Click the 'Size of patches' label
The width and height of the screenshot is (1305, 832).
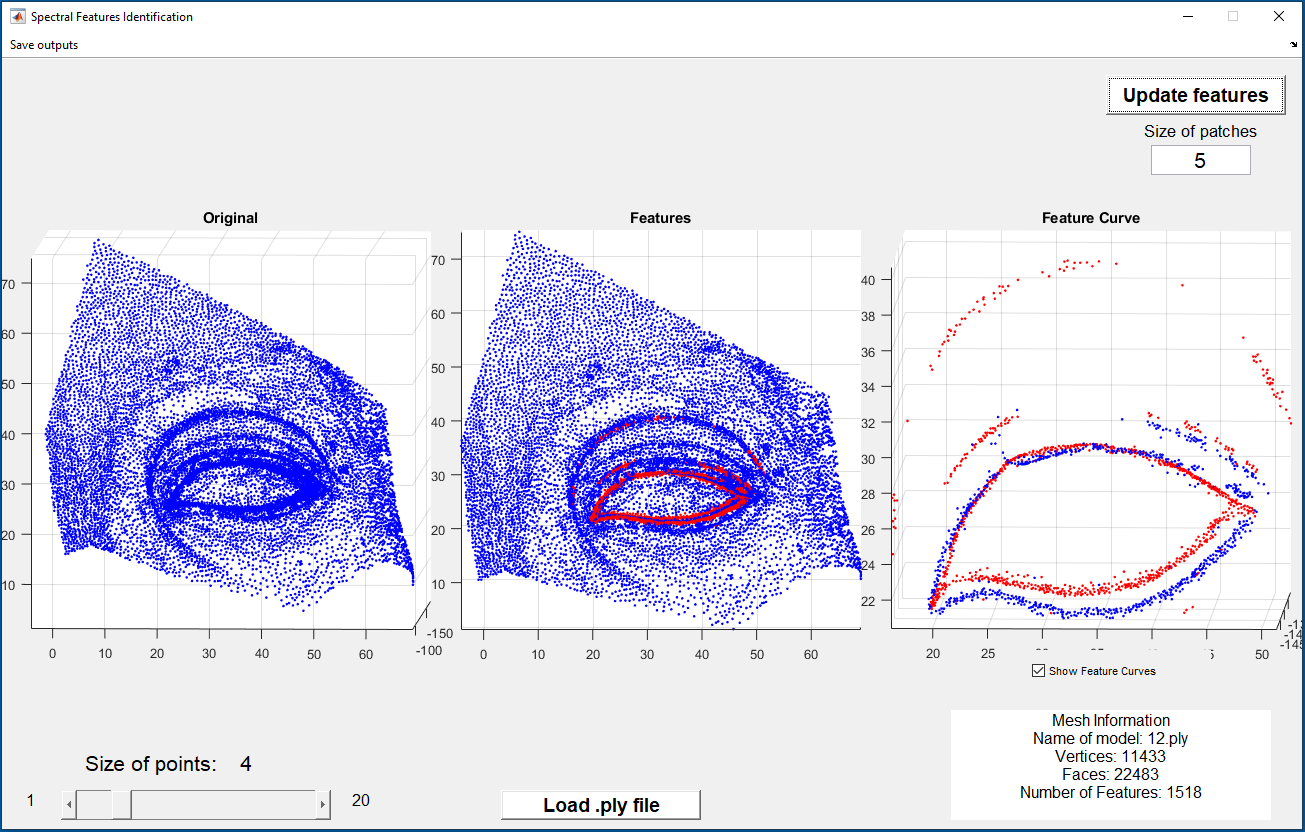click(x=1200, y=131)
